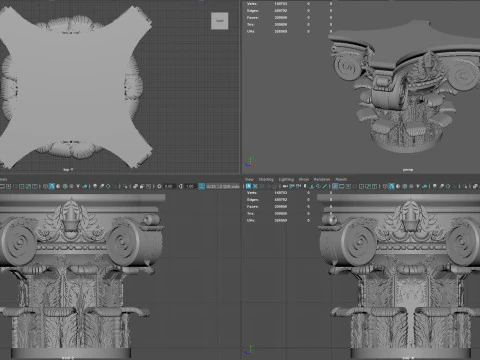Click the gamma reset icon
Viewport: 480px width, 360px height.
point(180,186)
